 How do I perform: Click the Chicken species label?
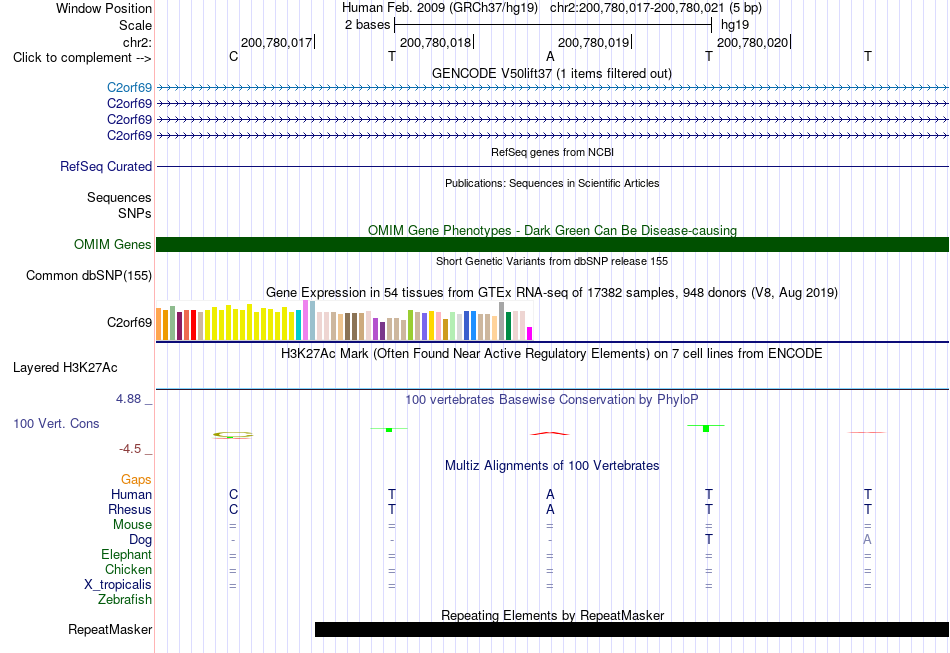point(128,569)
